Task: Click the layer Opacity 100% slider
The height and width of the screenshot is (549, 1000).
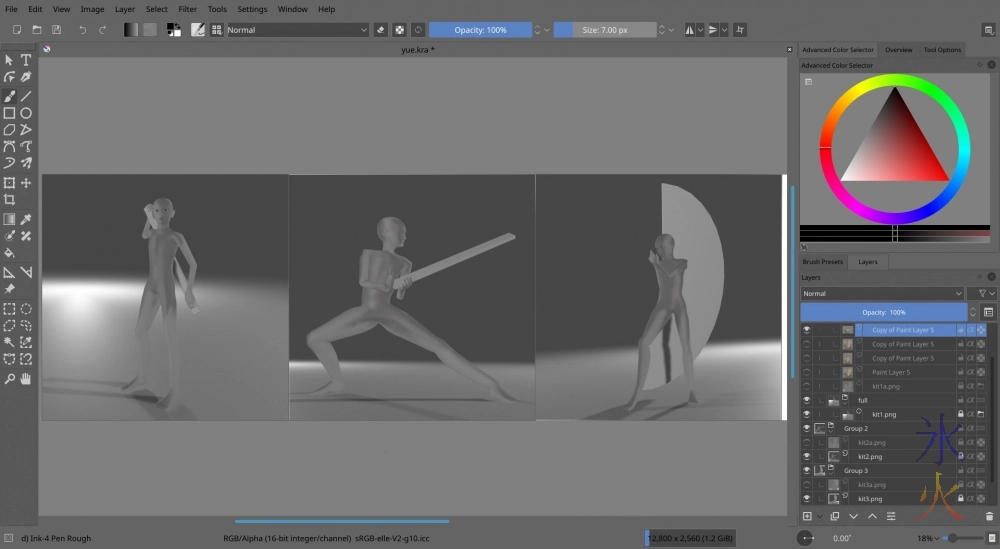Action: tap(884, 312)
